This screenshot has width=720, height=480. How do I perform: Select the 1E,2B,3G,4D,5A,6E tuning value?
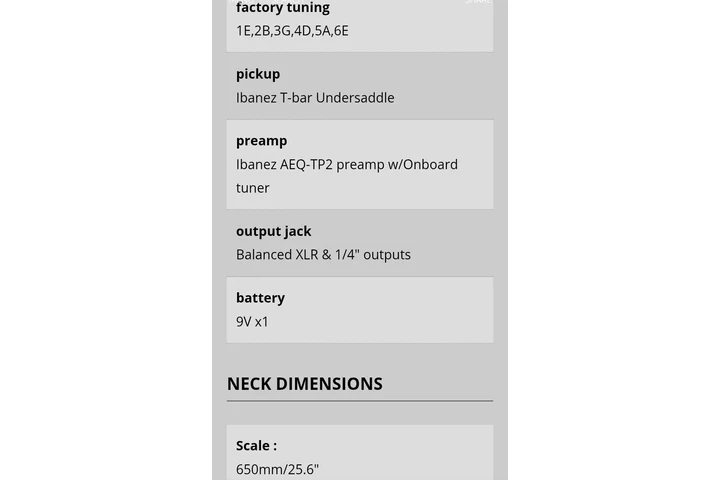click(292, 31)
